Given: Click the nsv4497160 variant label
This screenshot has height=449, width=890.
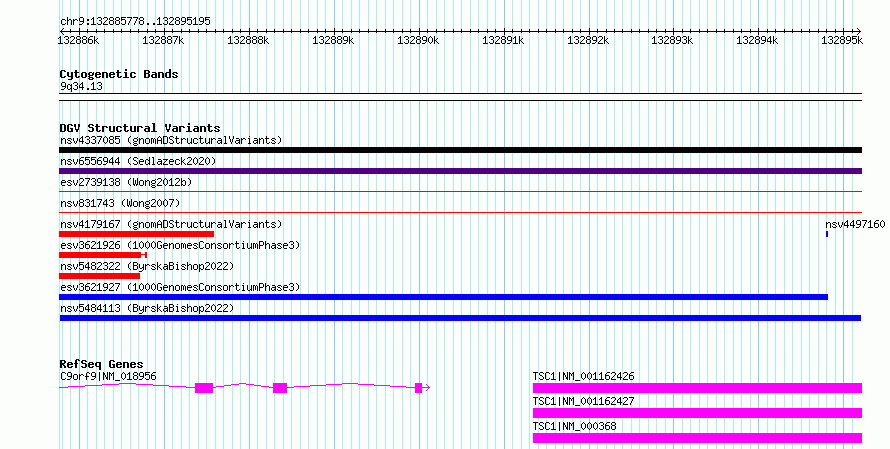Looking at the screenshot, I should (x=855, y=224).
